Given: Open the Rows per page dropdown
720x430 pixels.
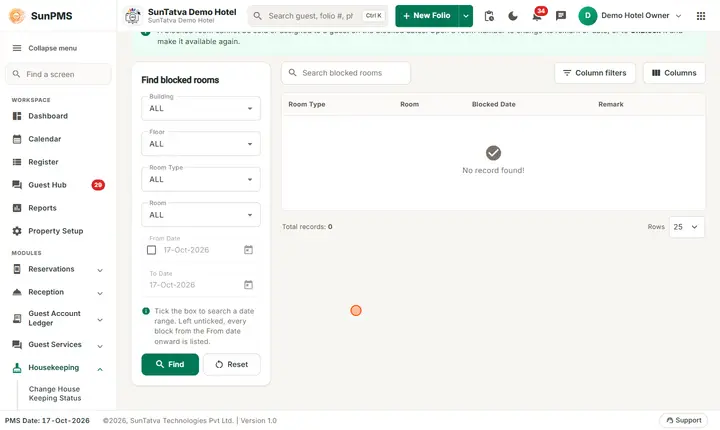Looking at the screenshot, I should tap(686, 227).
